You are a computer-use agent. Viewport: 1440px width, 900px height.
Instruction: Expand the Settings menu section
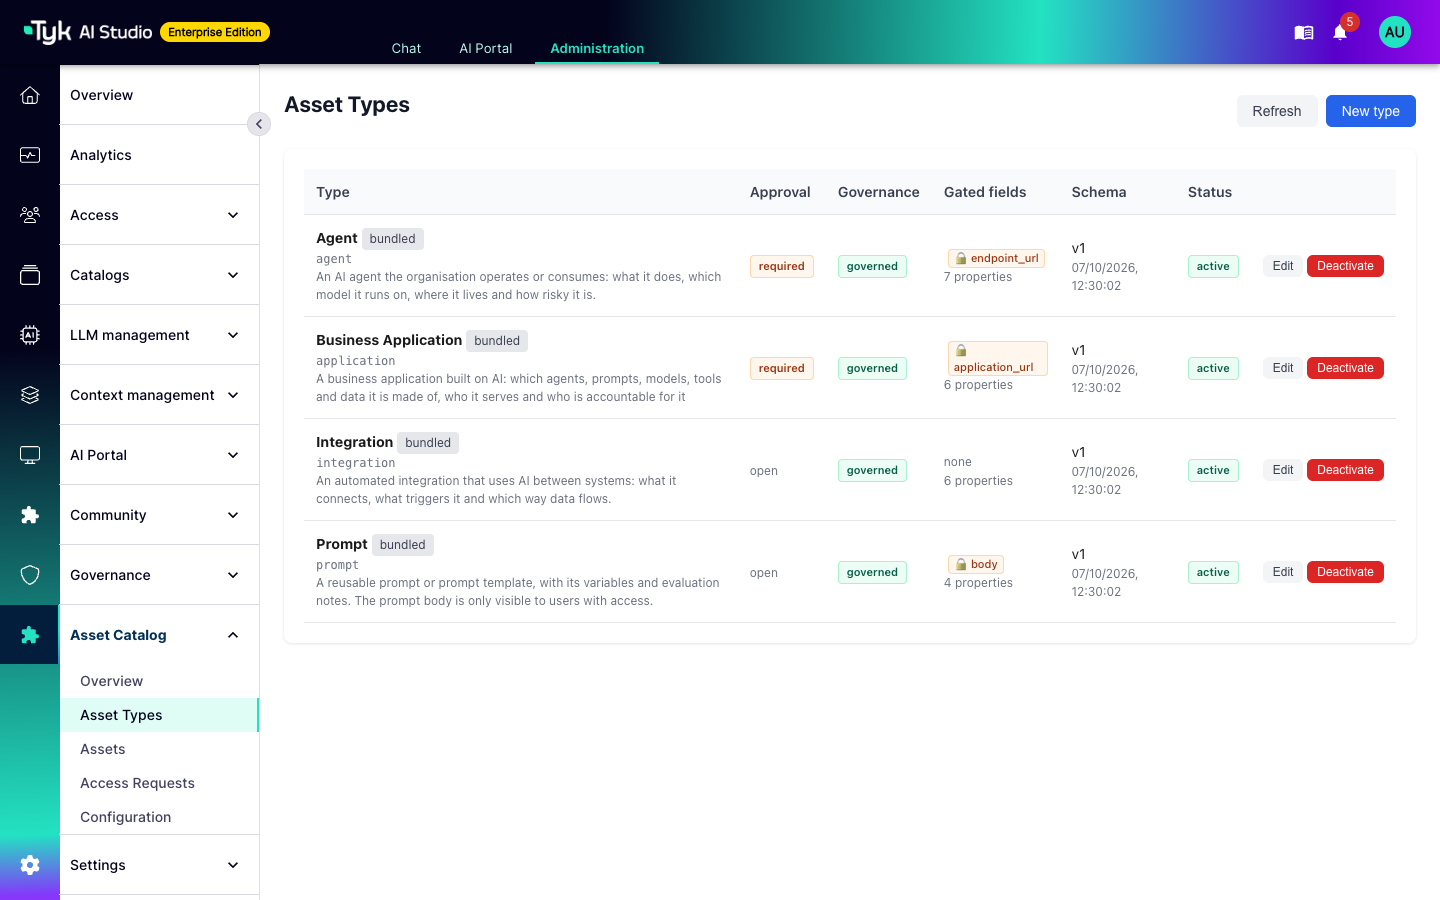pos(160,865)
